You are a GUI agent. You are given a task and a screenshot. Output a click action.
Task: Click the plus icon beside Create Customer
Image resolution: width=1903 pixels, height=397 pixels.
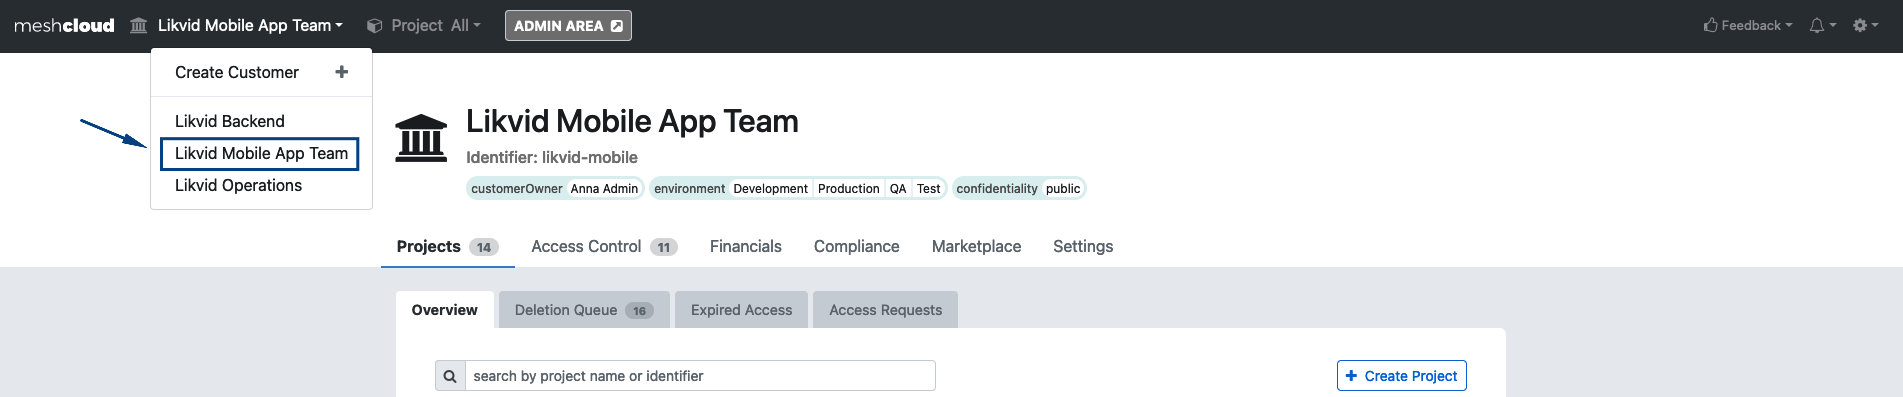pyautogui.click(x=341, y=72)
